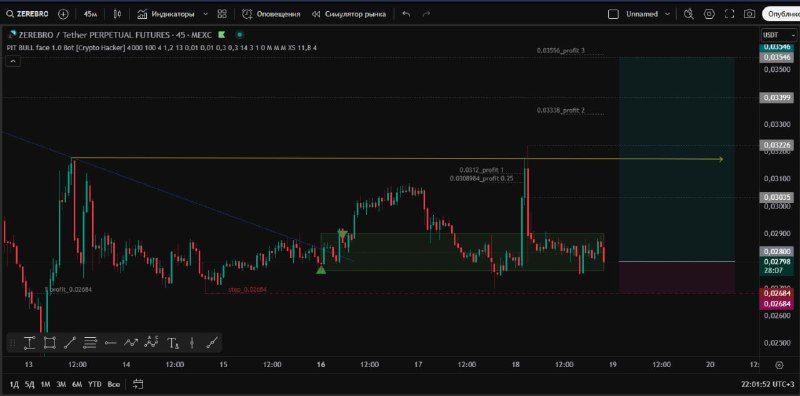Choose the ABCD pattern drawing tool
800x396 pixels.
point(152,342)
